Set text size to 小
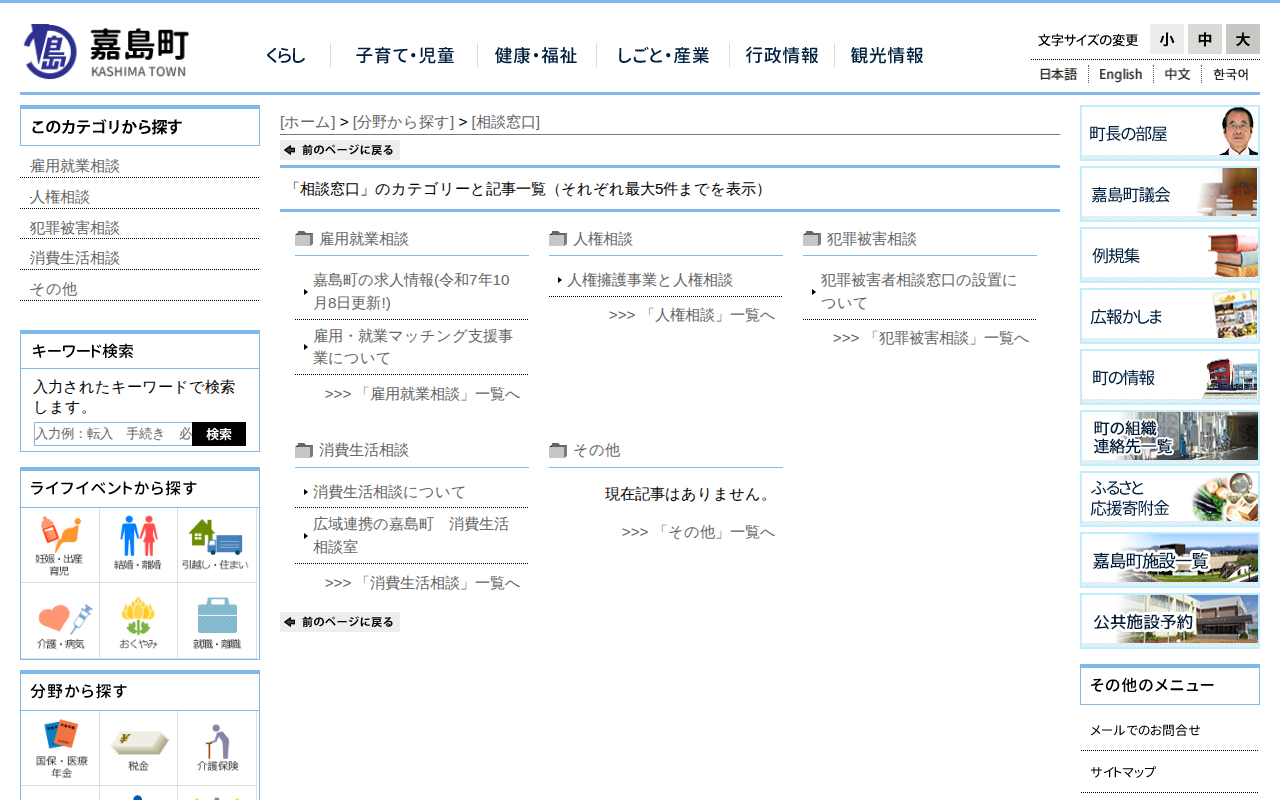The width and height of the screenshot is (1280, 800). (x=1167, y=39)
